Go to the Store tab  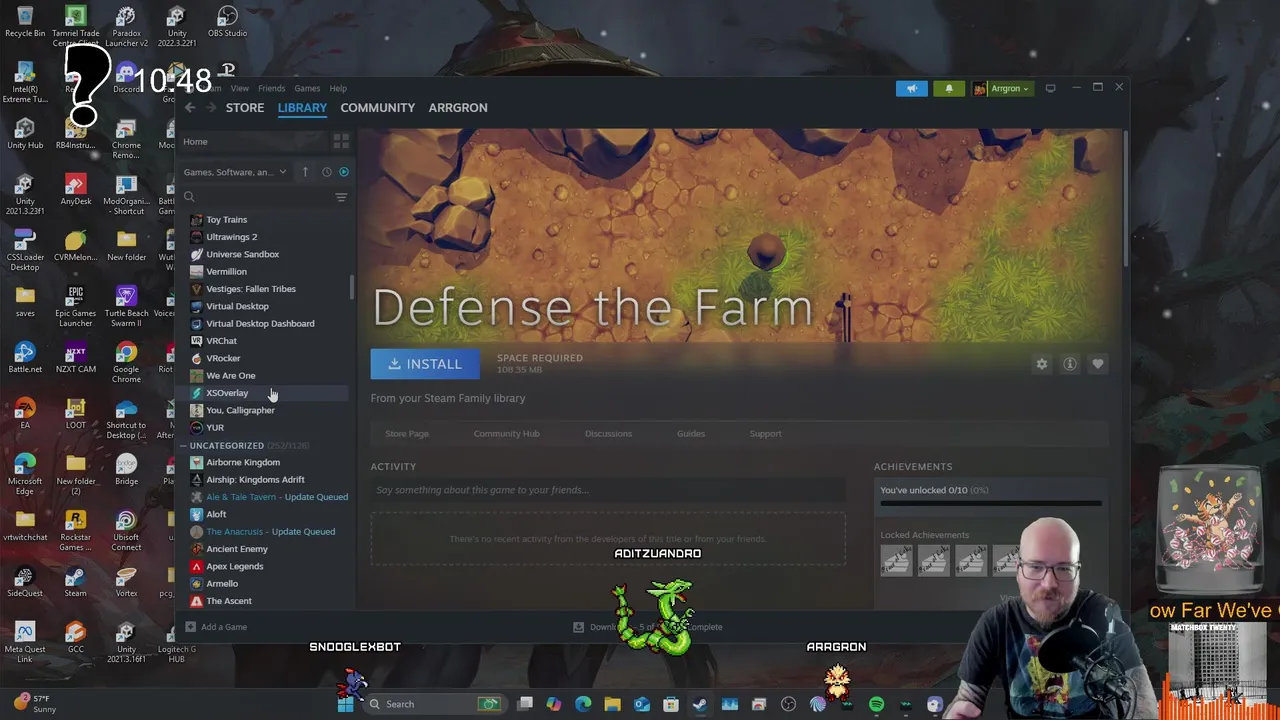point(245,107)
